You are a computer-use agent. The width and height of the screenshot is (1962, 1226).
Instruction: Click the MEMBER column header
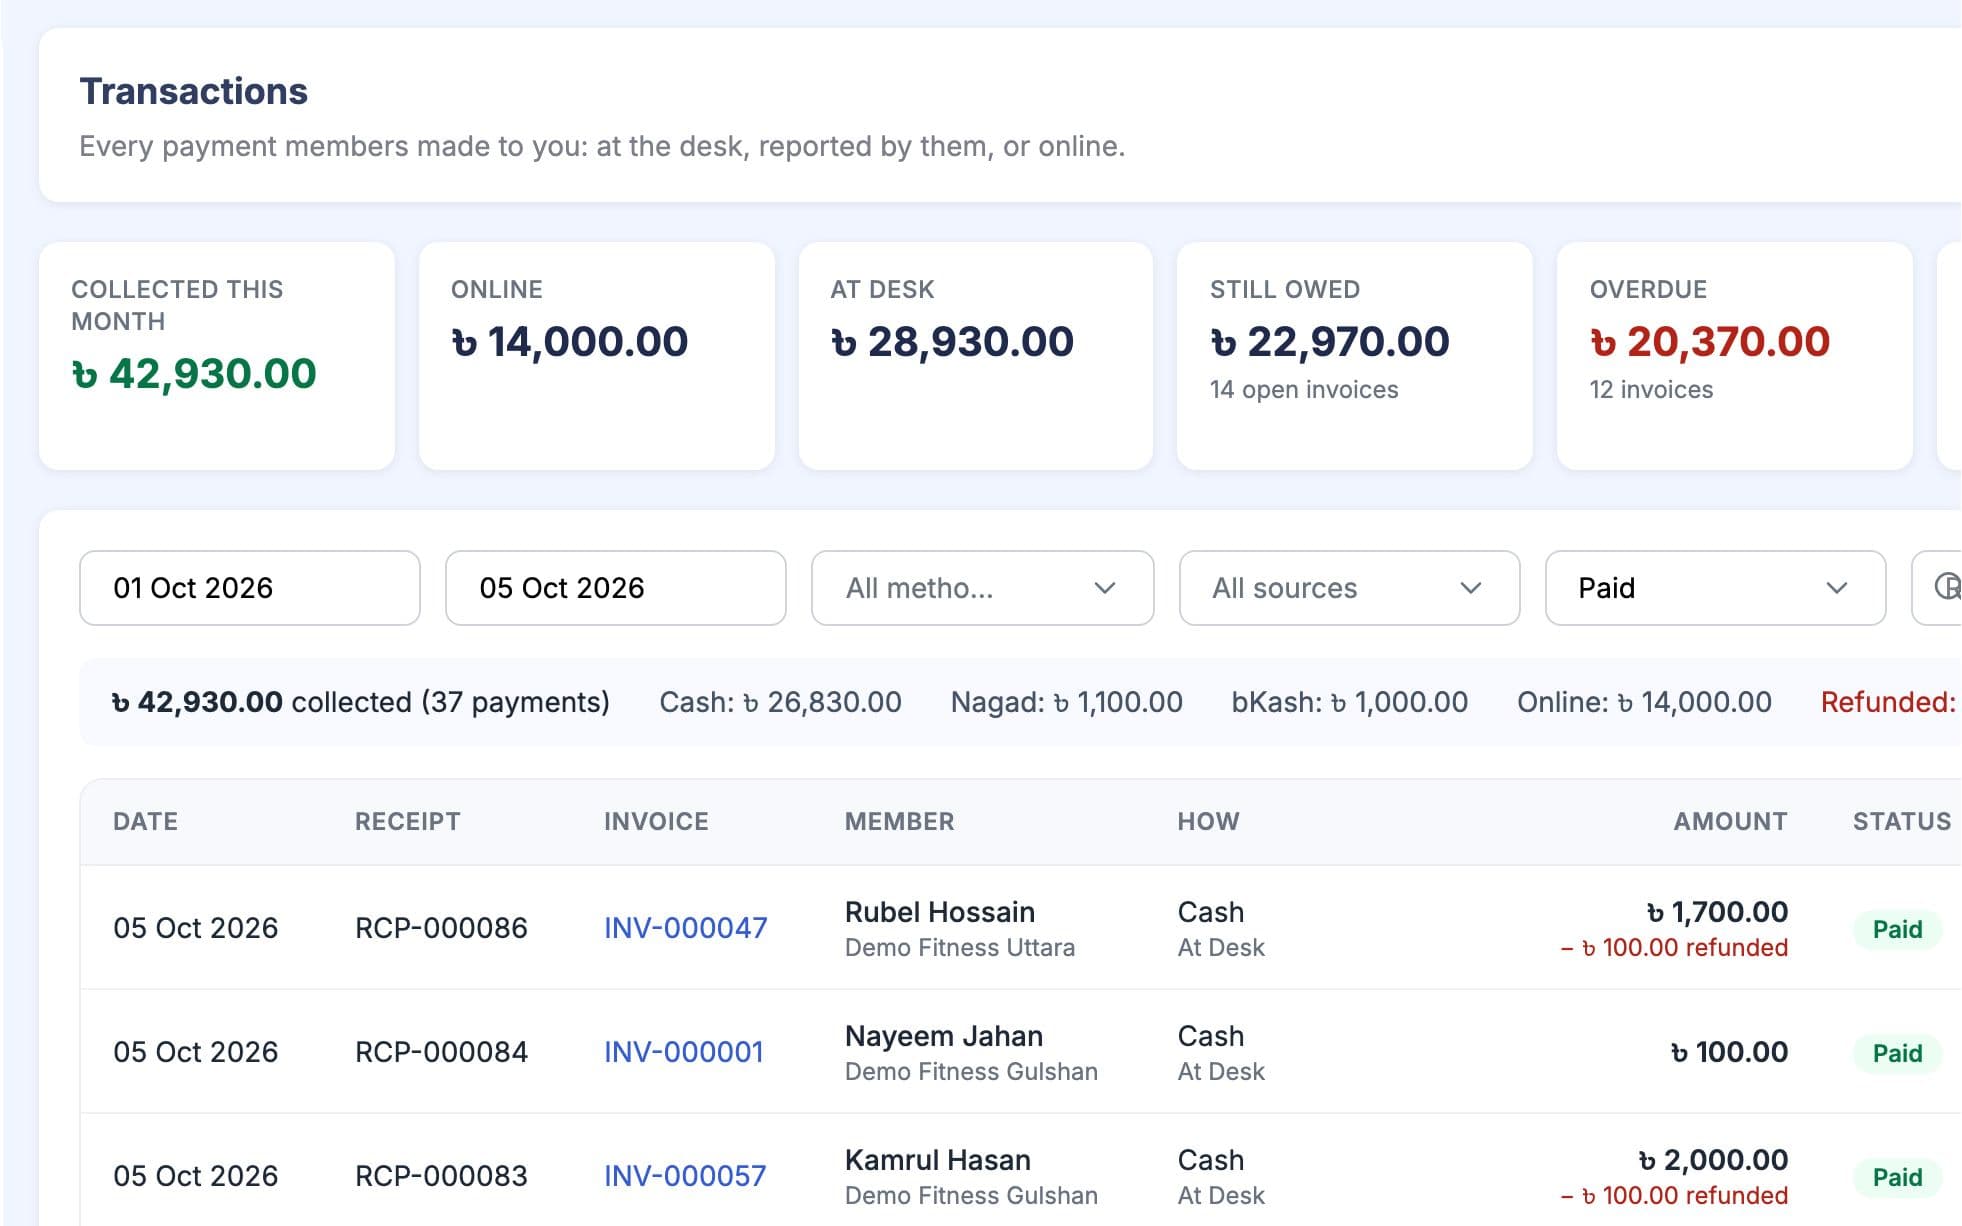click(x=900, y=822)
